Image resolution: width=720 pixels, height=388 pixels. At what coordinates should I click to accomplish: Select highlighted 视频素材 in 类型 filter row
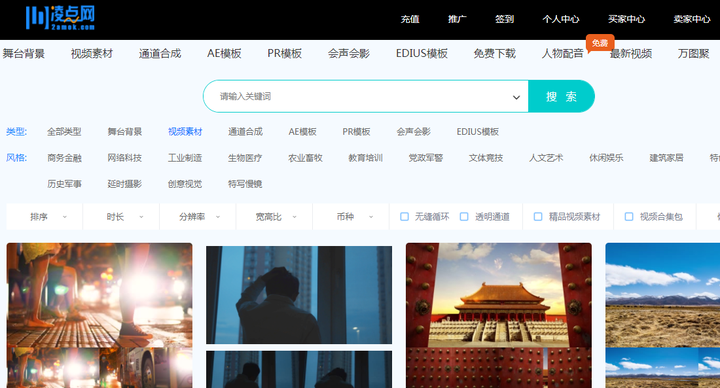click(x=185, y=132)
